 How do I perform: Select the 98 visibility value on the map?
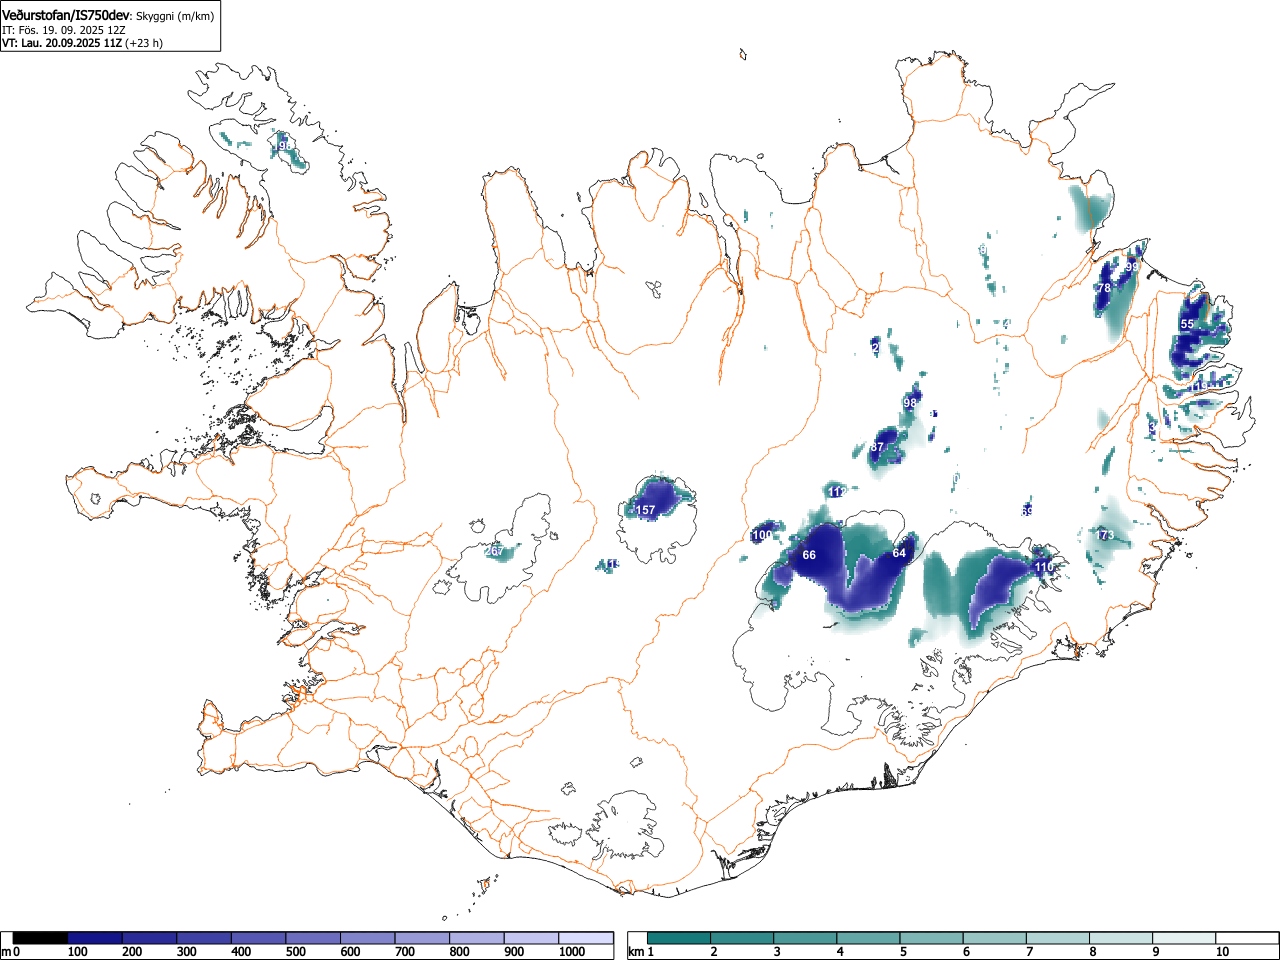(910, 403)
